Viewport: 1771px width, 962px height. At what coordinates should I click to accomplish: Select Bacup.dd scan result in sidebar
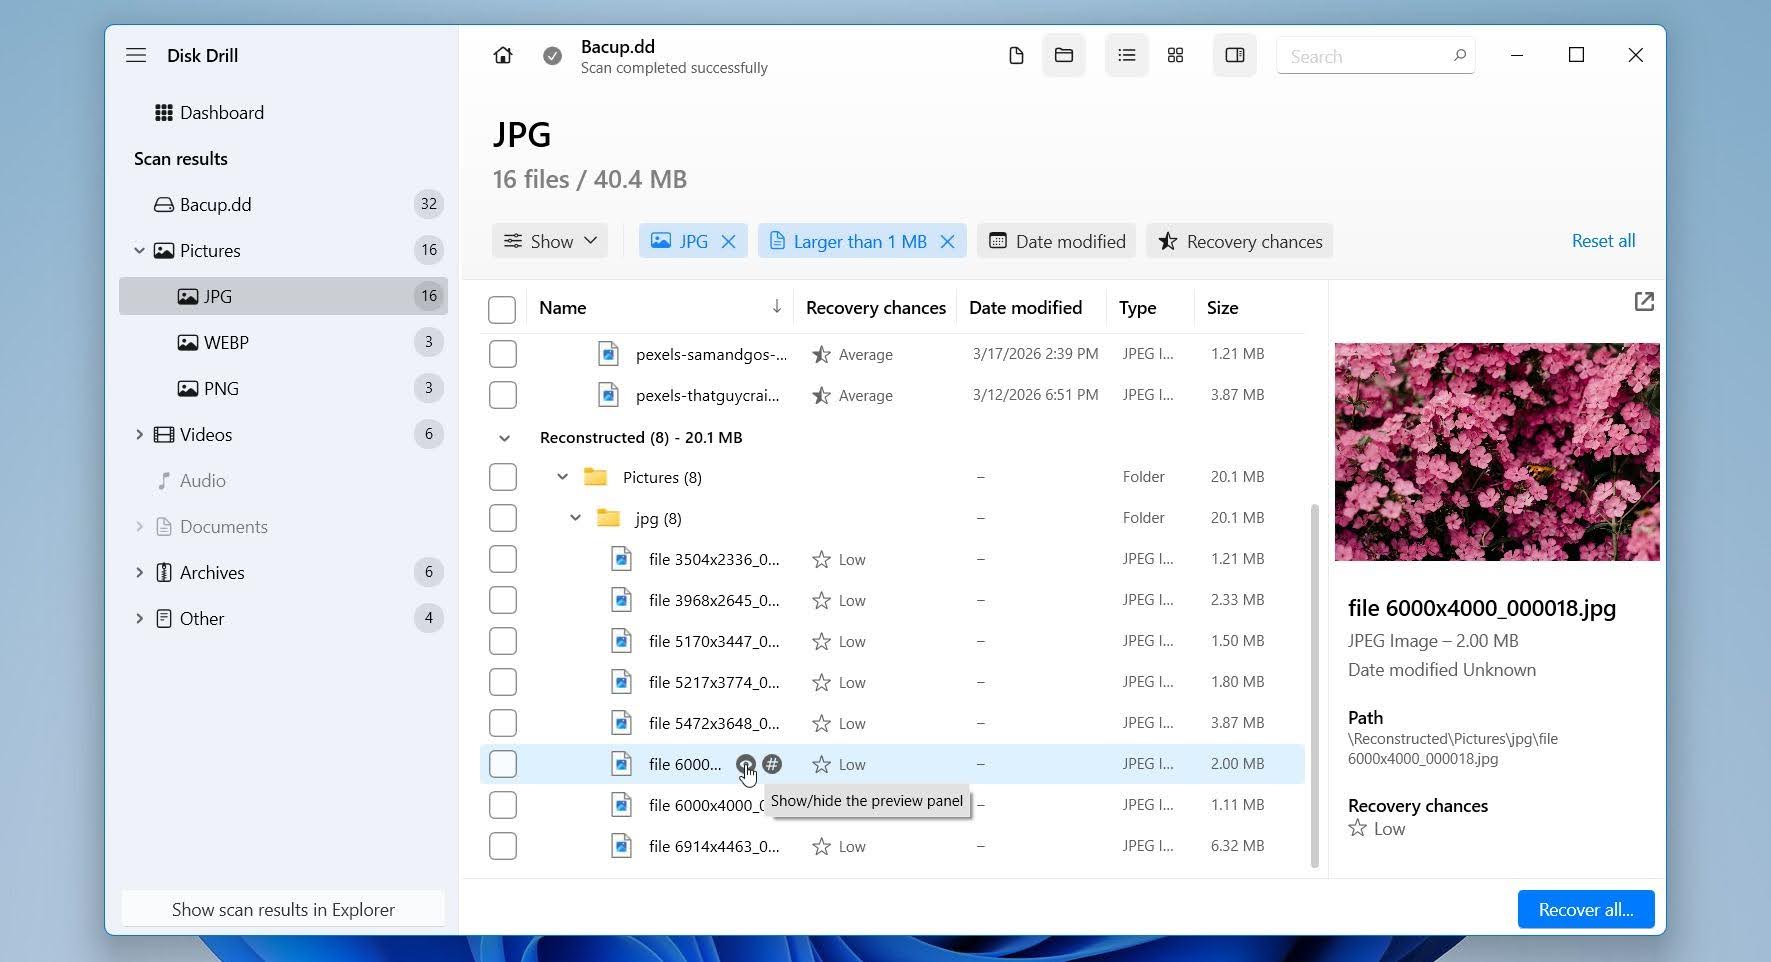283,204
